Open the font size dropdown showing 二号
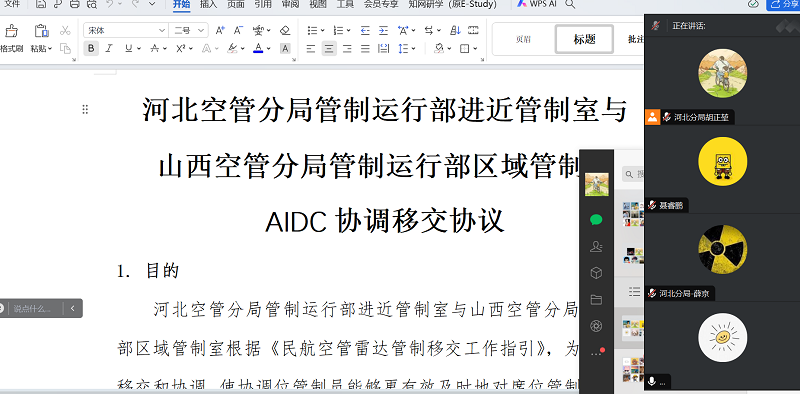Screen dimensions: 800x394 [x=188, y=31]
